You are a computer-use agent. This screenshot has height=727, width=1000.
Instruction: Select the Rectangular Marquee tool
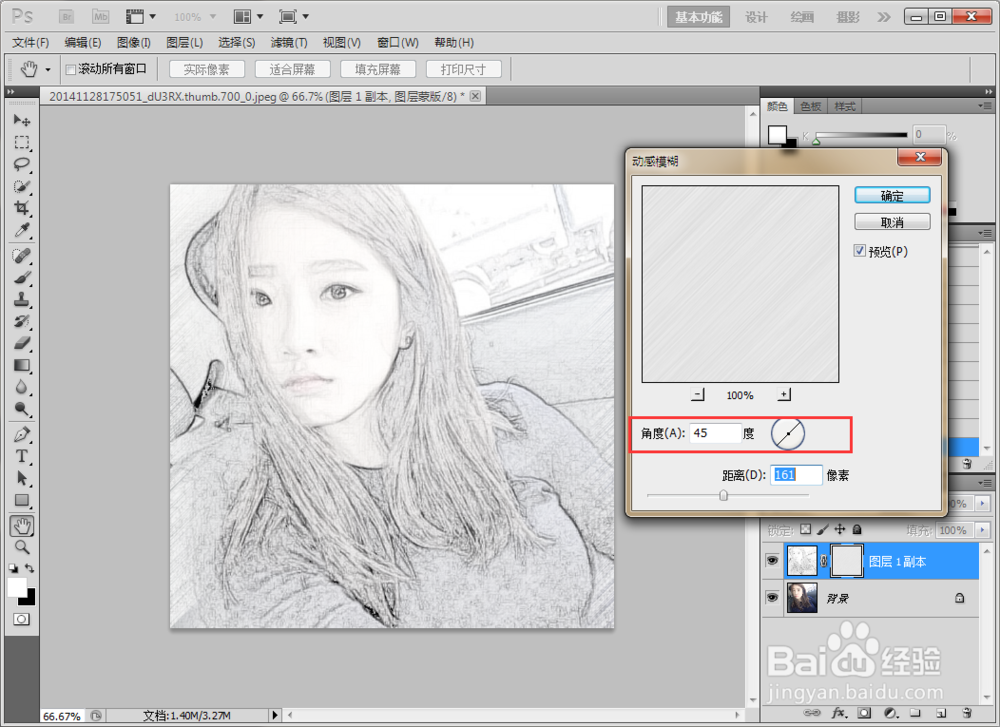coord(22,142)
